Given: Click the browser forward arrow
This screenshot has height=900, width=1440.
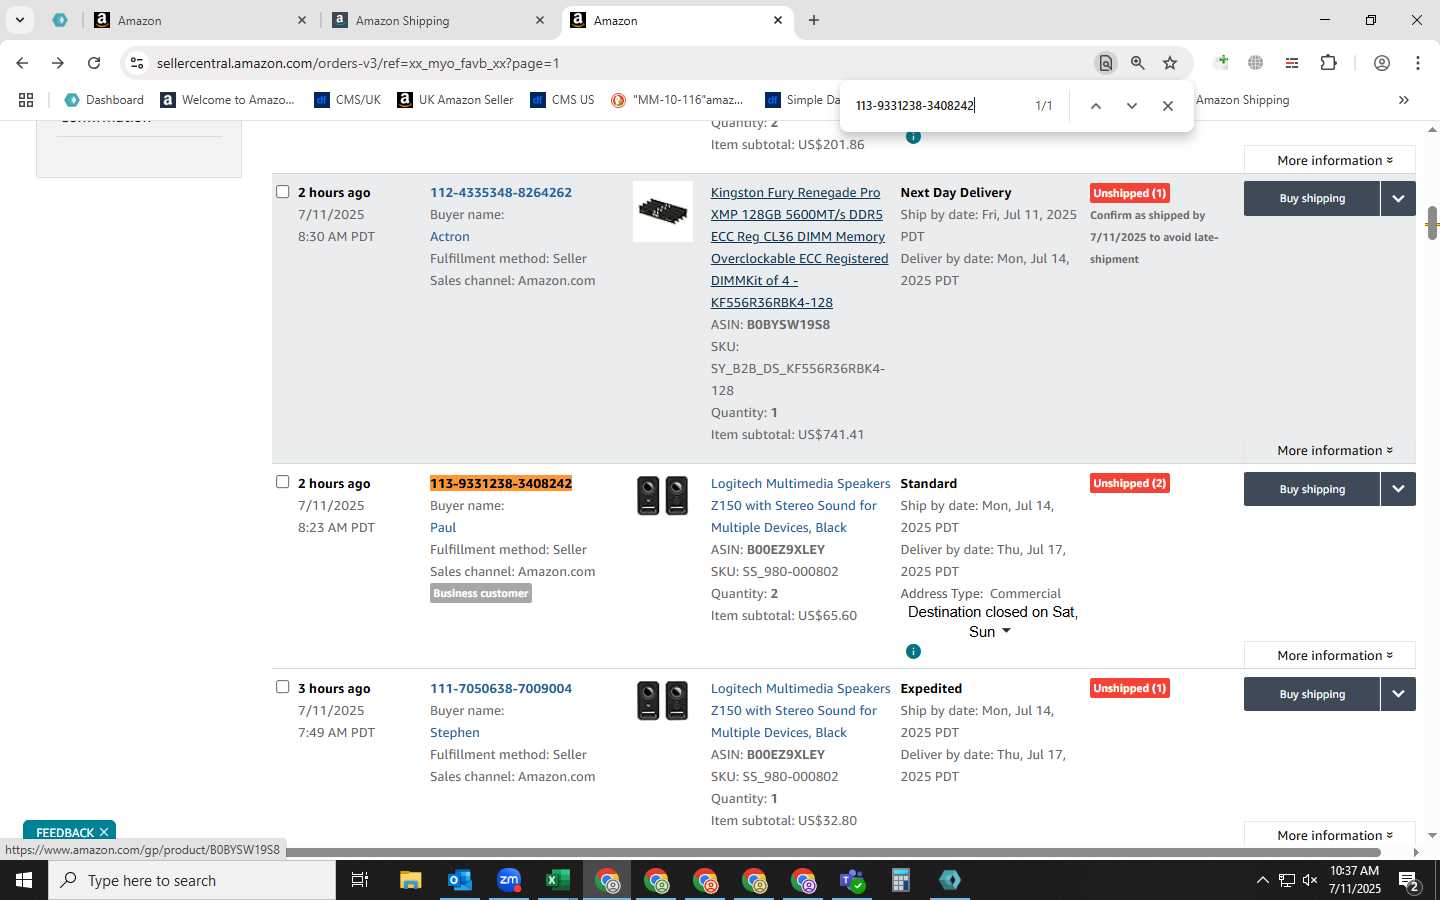Looking at the screenshot, I should coord(58,63).
